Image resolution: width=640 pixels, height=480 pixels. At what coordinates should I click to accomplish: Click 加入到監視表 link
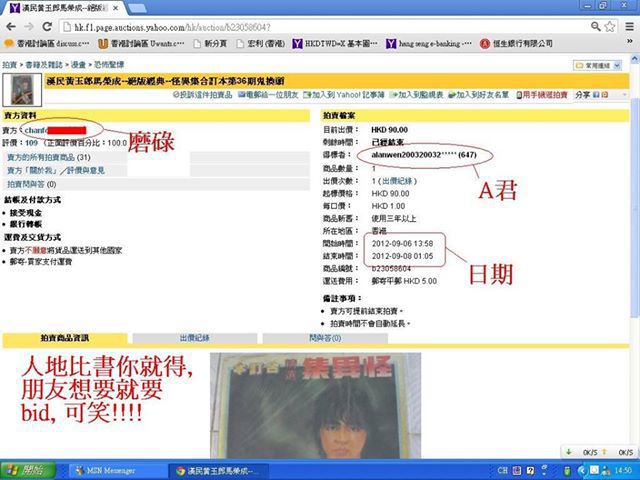point(416,95)
